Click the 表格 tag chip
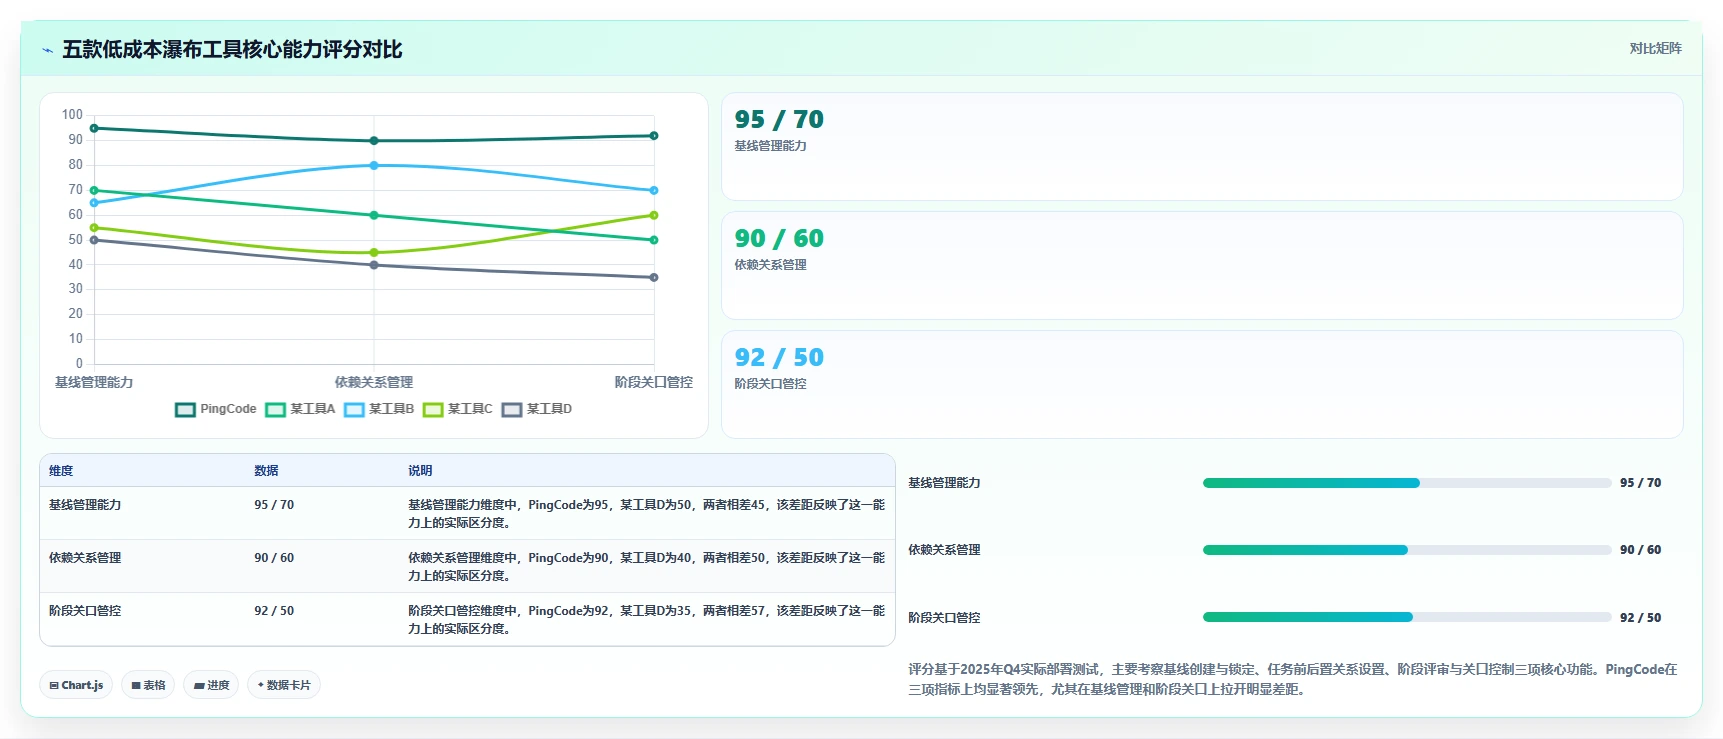This screenshot has width=1723, height=739. 148,685
